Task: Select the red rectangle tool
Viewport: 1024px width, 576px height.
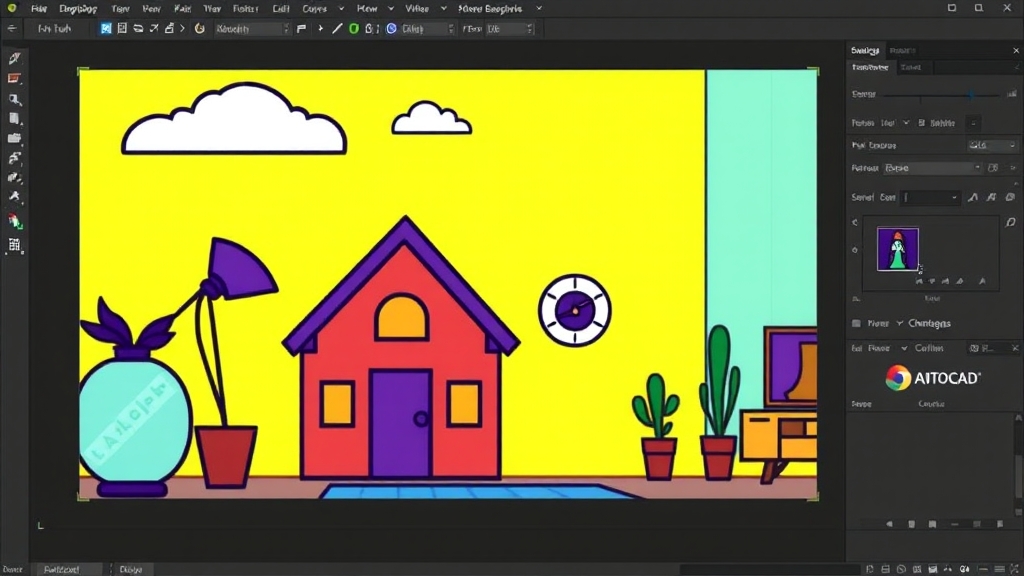Action: [x=15, y=79]
